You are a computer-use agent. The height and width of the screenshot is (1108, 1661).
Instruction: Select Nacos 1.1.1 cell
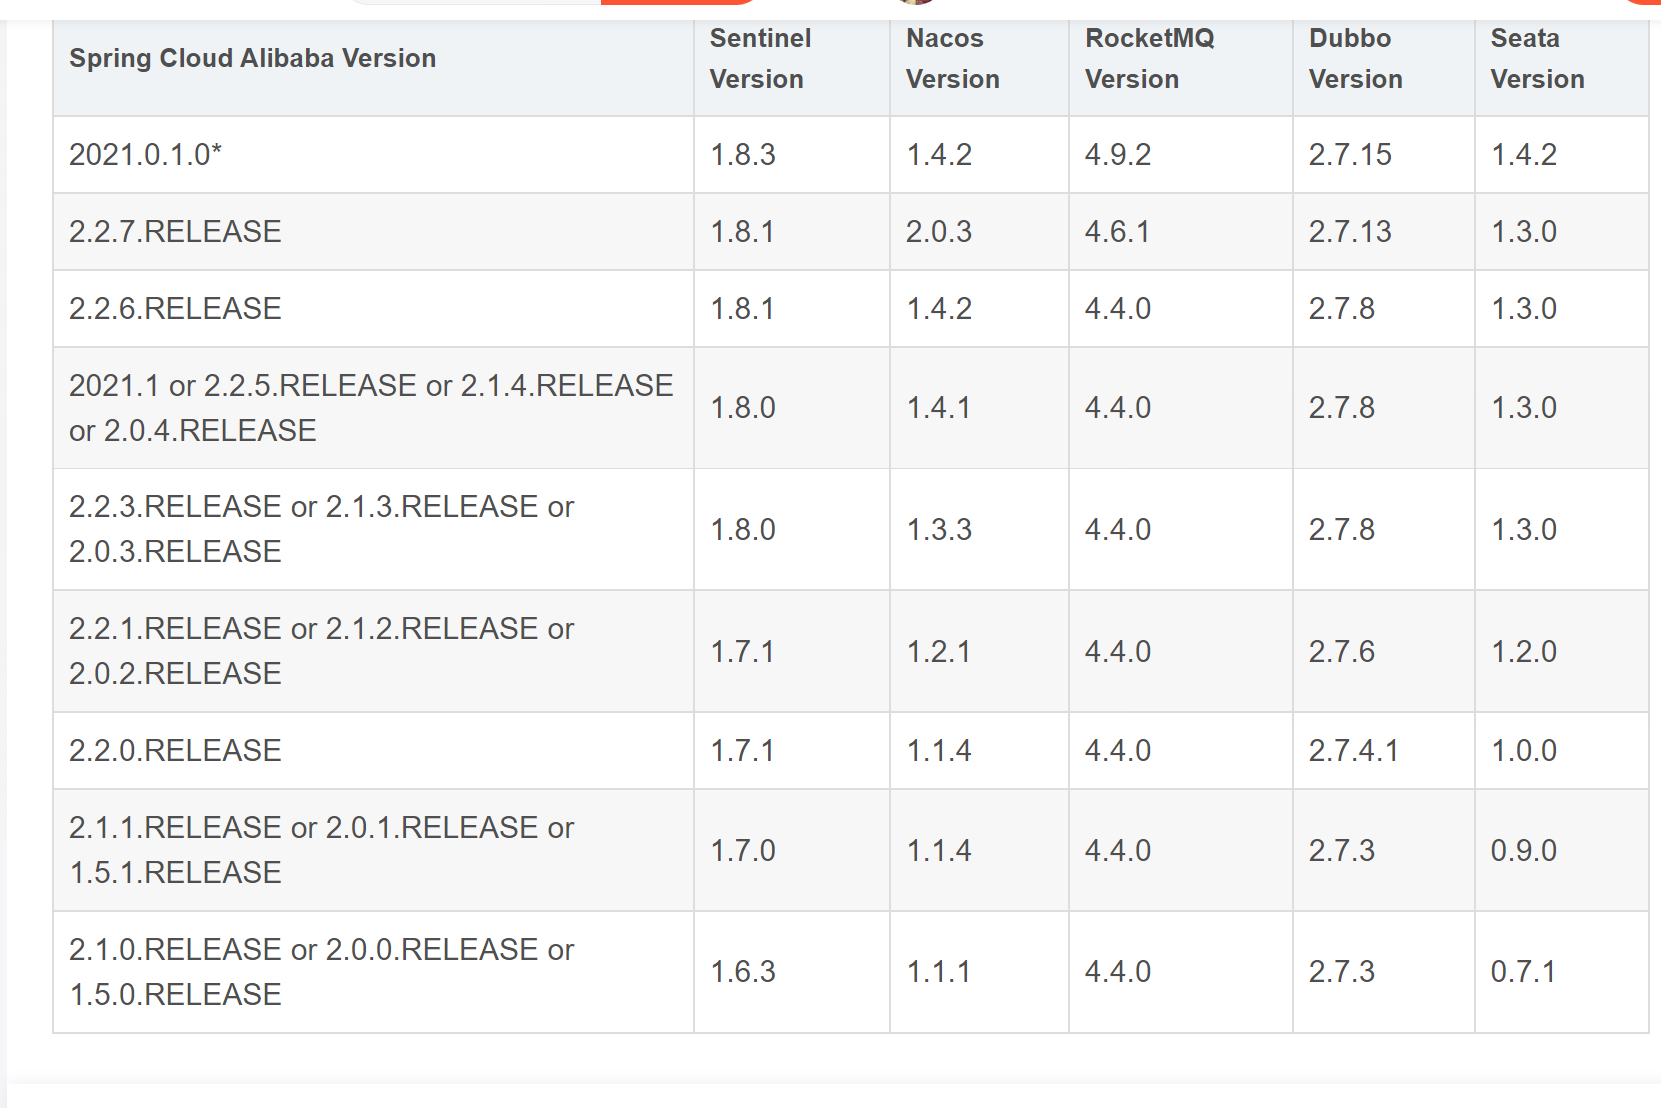click(979, 972)
